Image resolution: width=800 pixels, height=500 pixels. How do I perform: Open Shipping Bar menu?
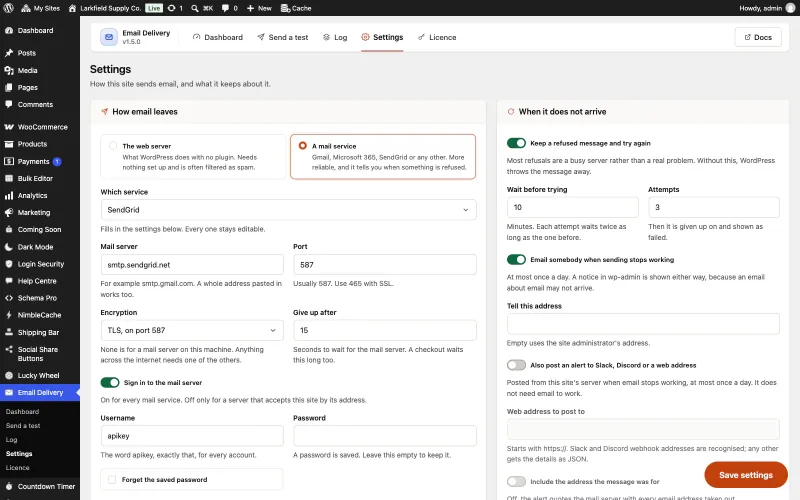[40, 332]
